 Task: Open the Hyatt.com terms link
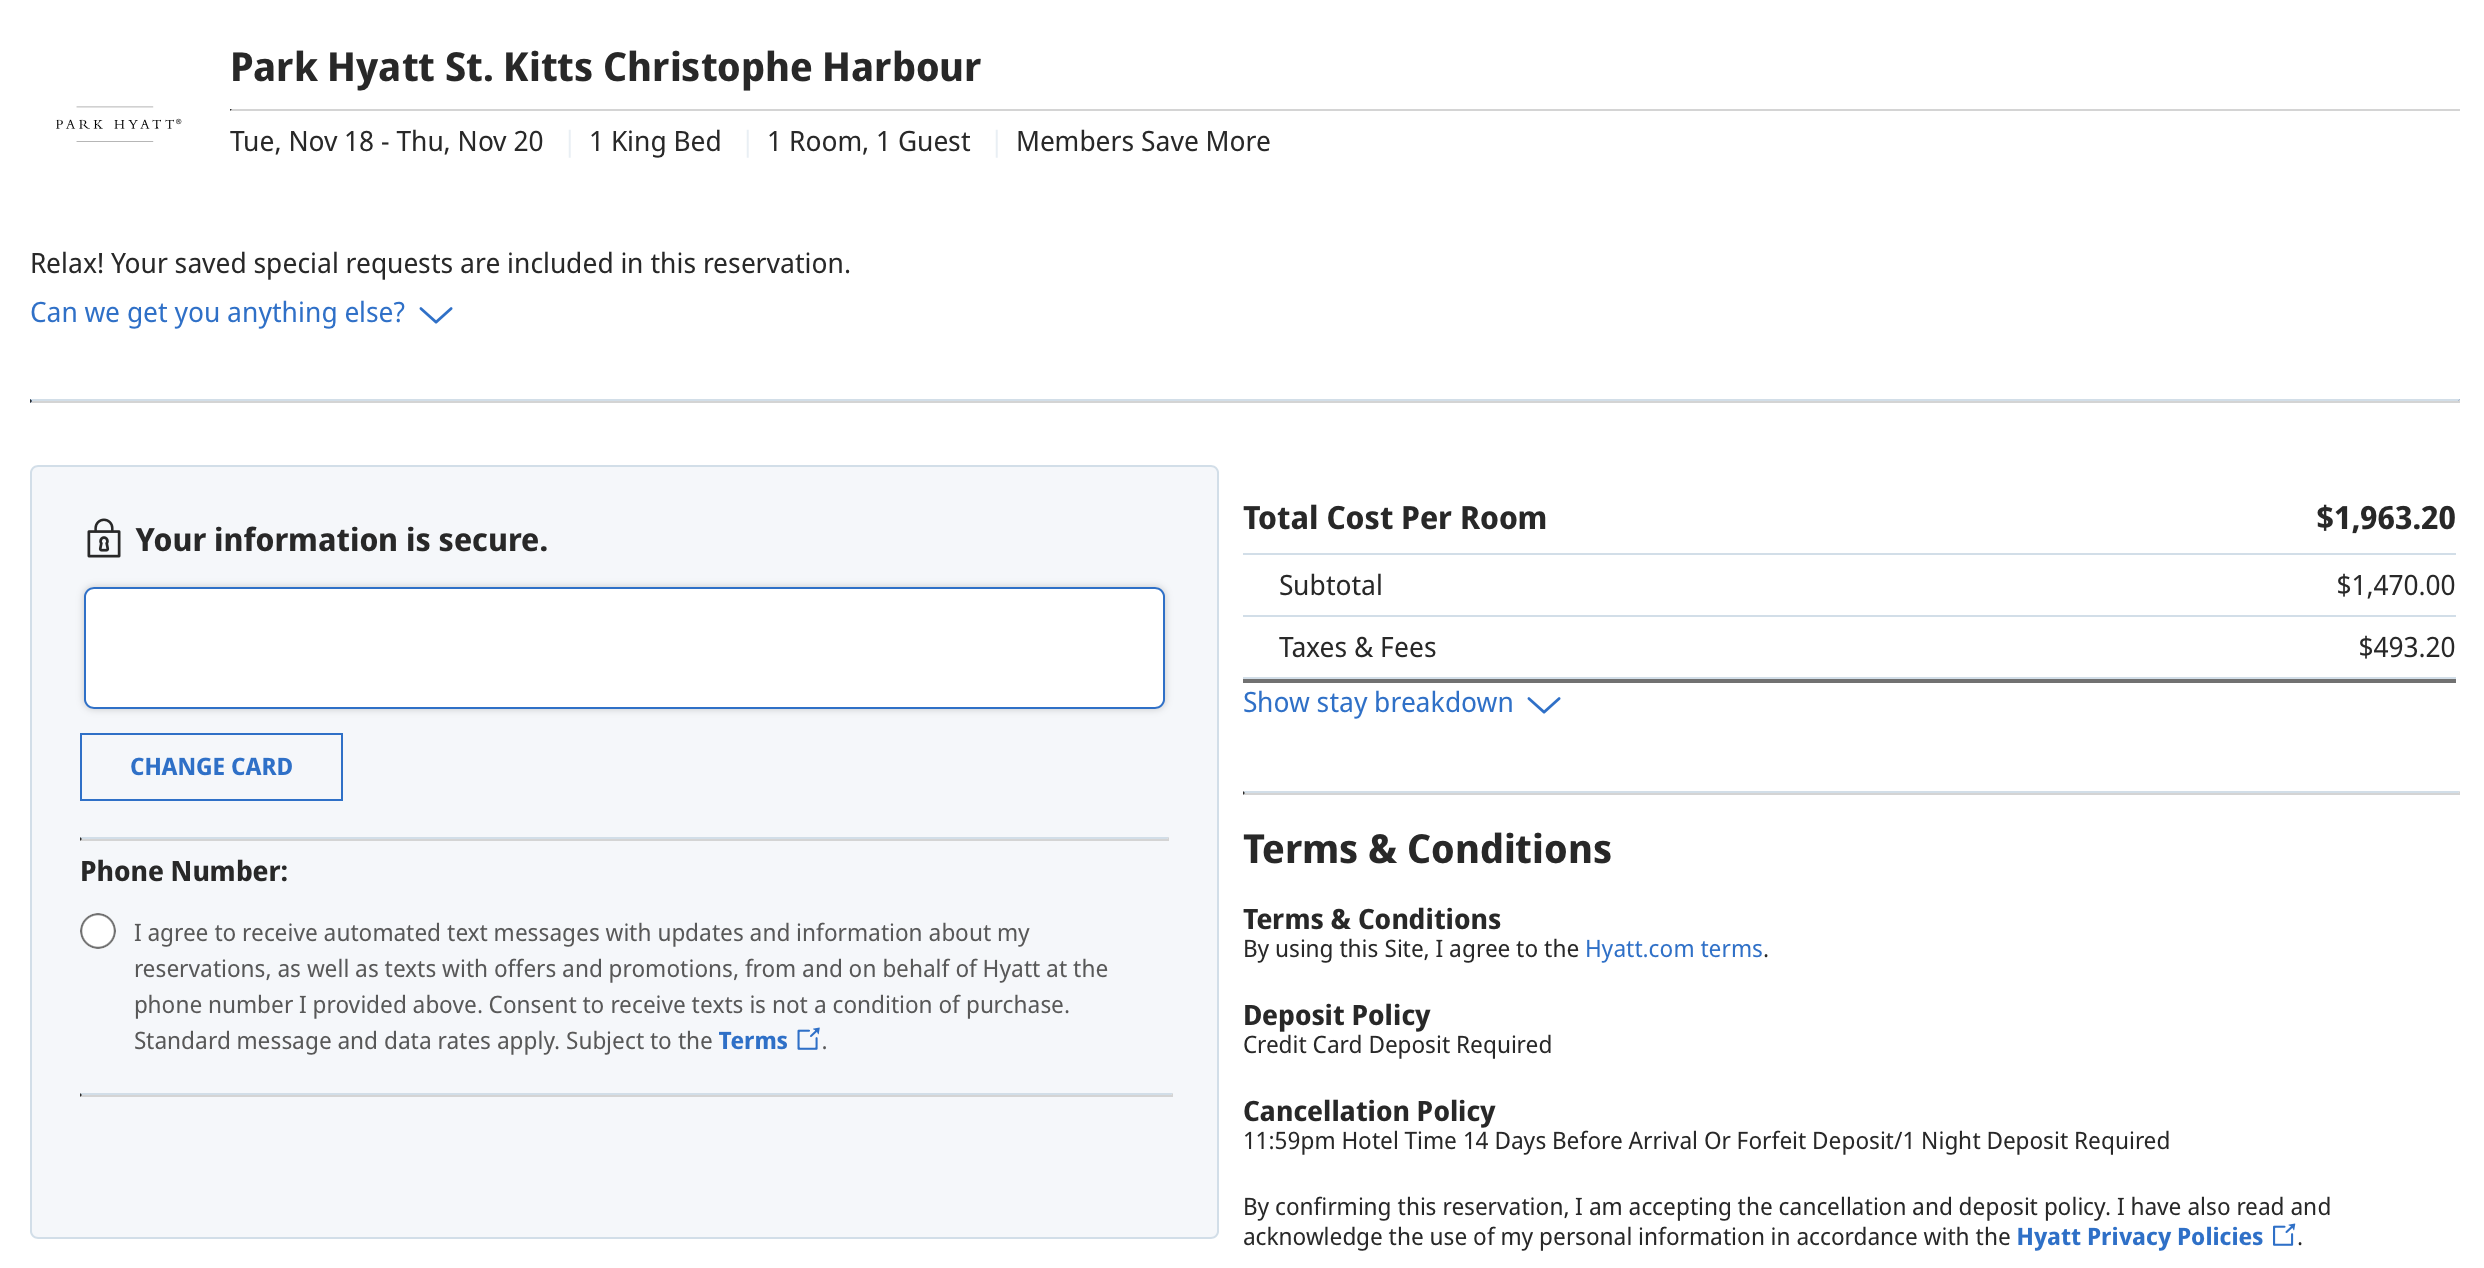(x=1673, y=948)
